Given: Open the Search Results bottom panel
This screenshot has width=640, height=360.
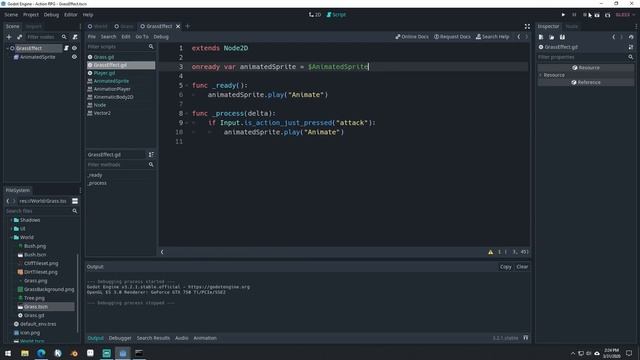Looking at the screenshot, I should [x=153, y=338].
